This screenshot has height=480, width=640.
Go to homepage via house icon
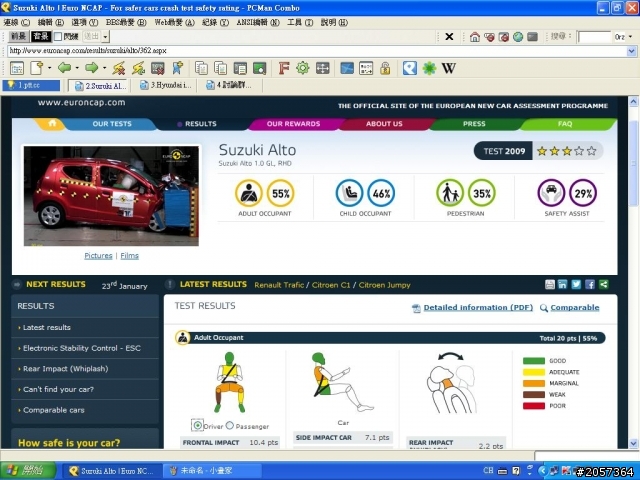click(x=475, y=37)
